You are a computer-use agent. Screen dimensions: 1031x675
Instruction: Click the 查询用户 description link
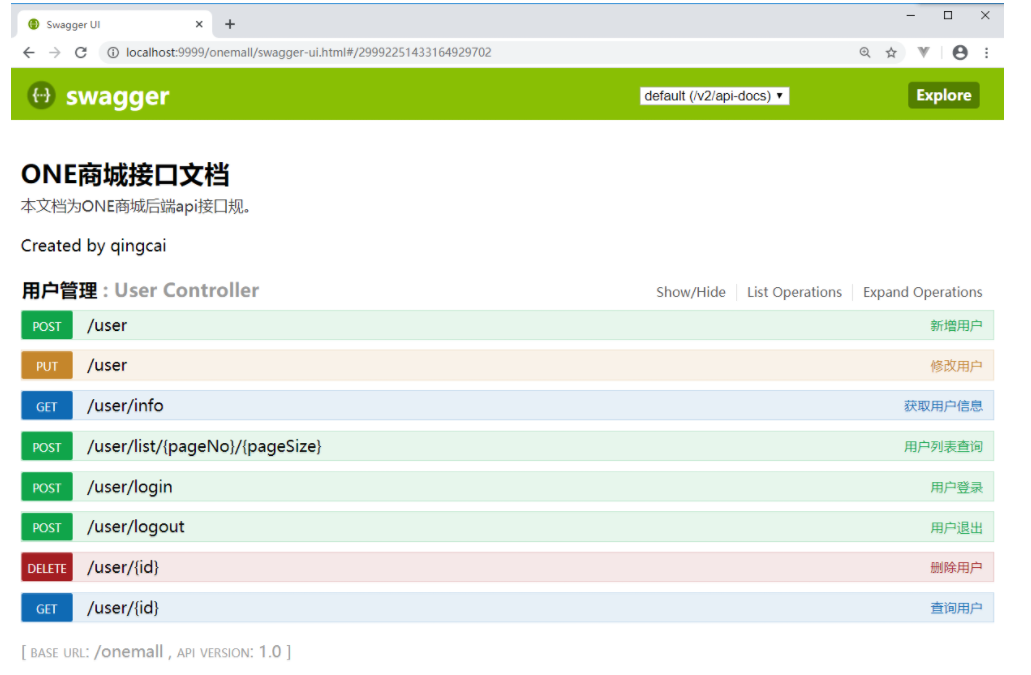point(956,609)
